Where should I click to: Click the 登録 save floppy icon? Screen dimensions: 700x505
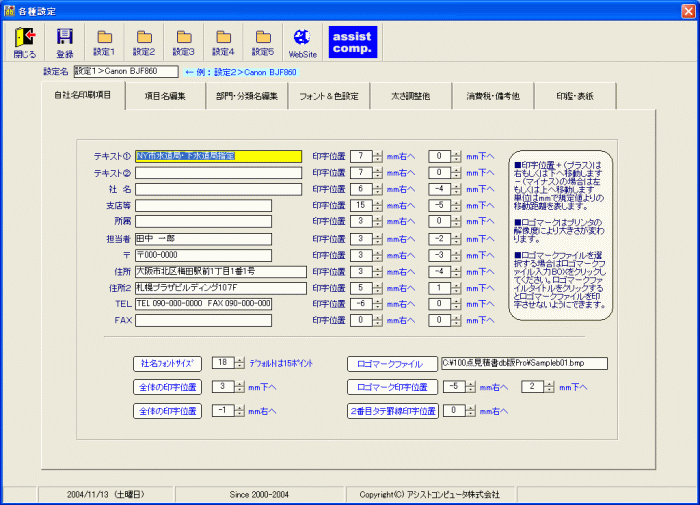(65, 42)
